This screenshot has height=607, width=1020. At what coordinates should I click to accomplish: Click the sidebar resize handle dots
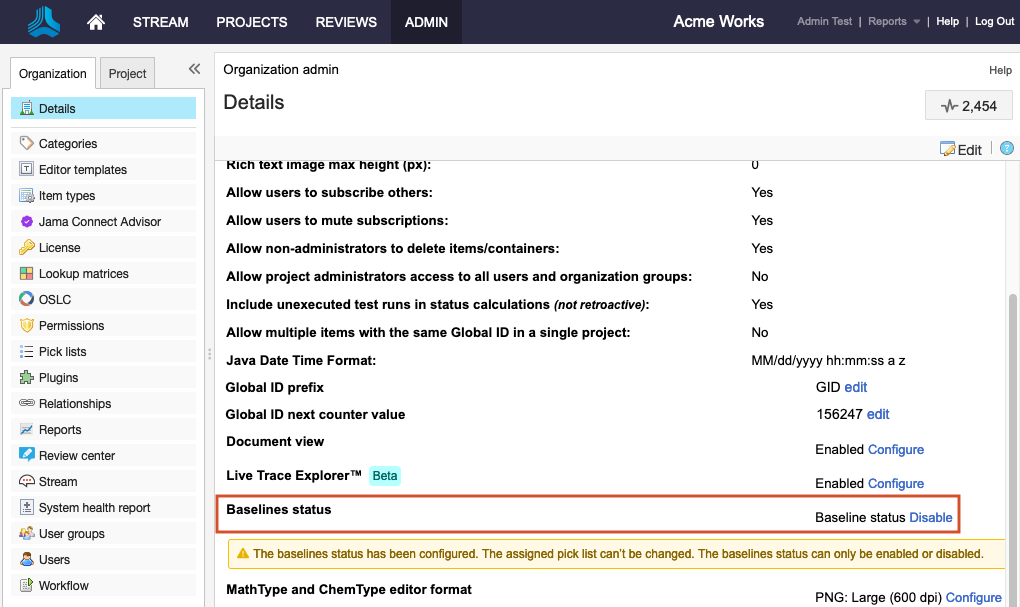pos(209,354)
